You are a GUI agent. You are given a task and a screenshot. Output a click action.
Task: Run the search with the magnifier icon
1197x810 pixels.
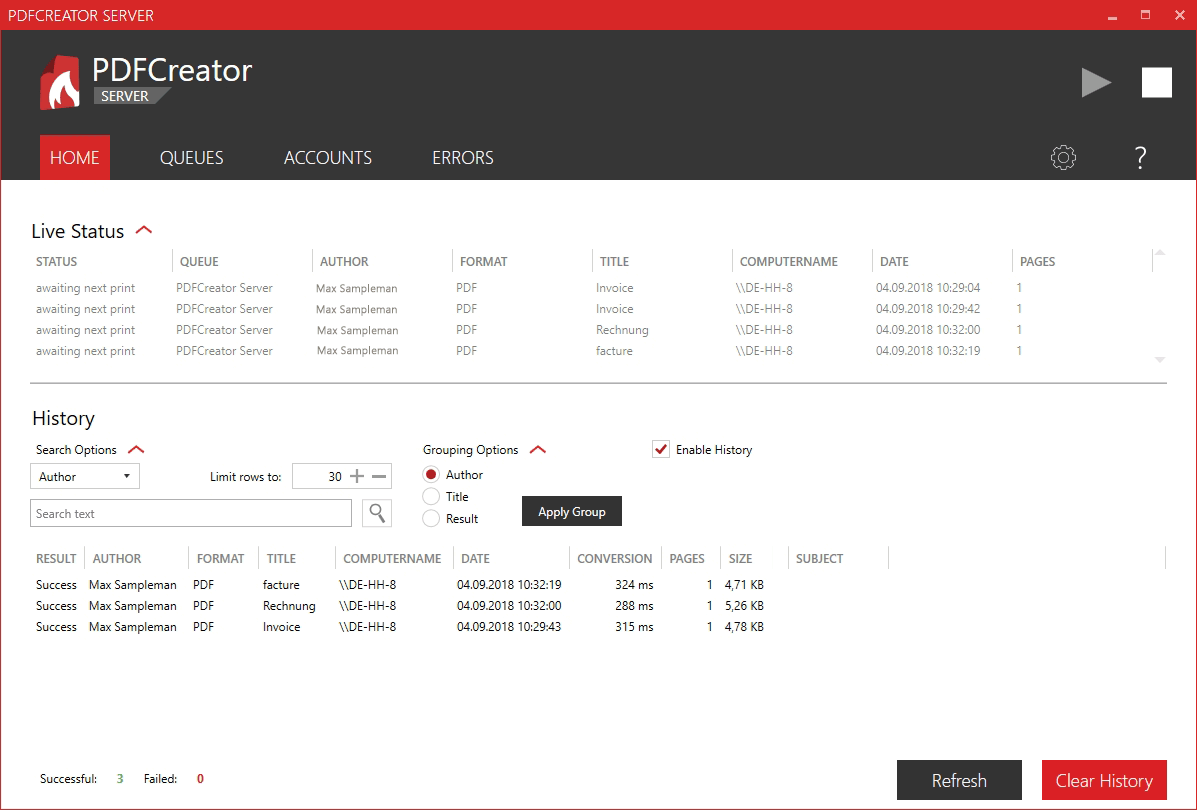376,512
